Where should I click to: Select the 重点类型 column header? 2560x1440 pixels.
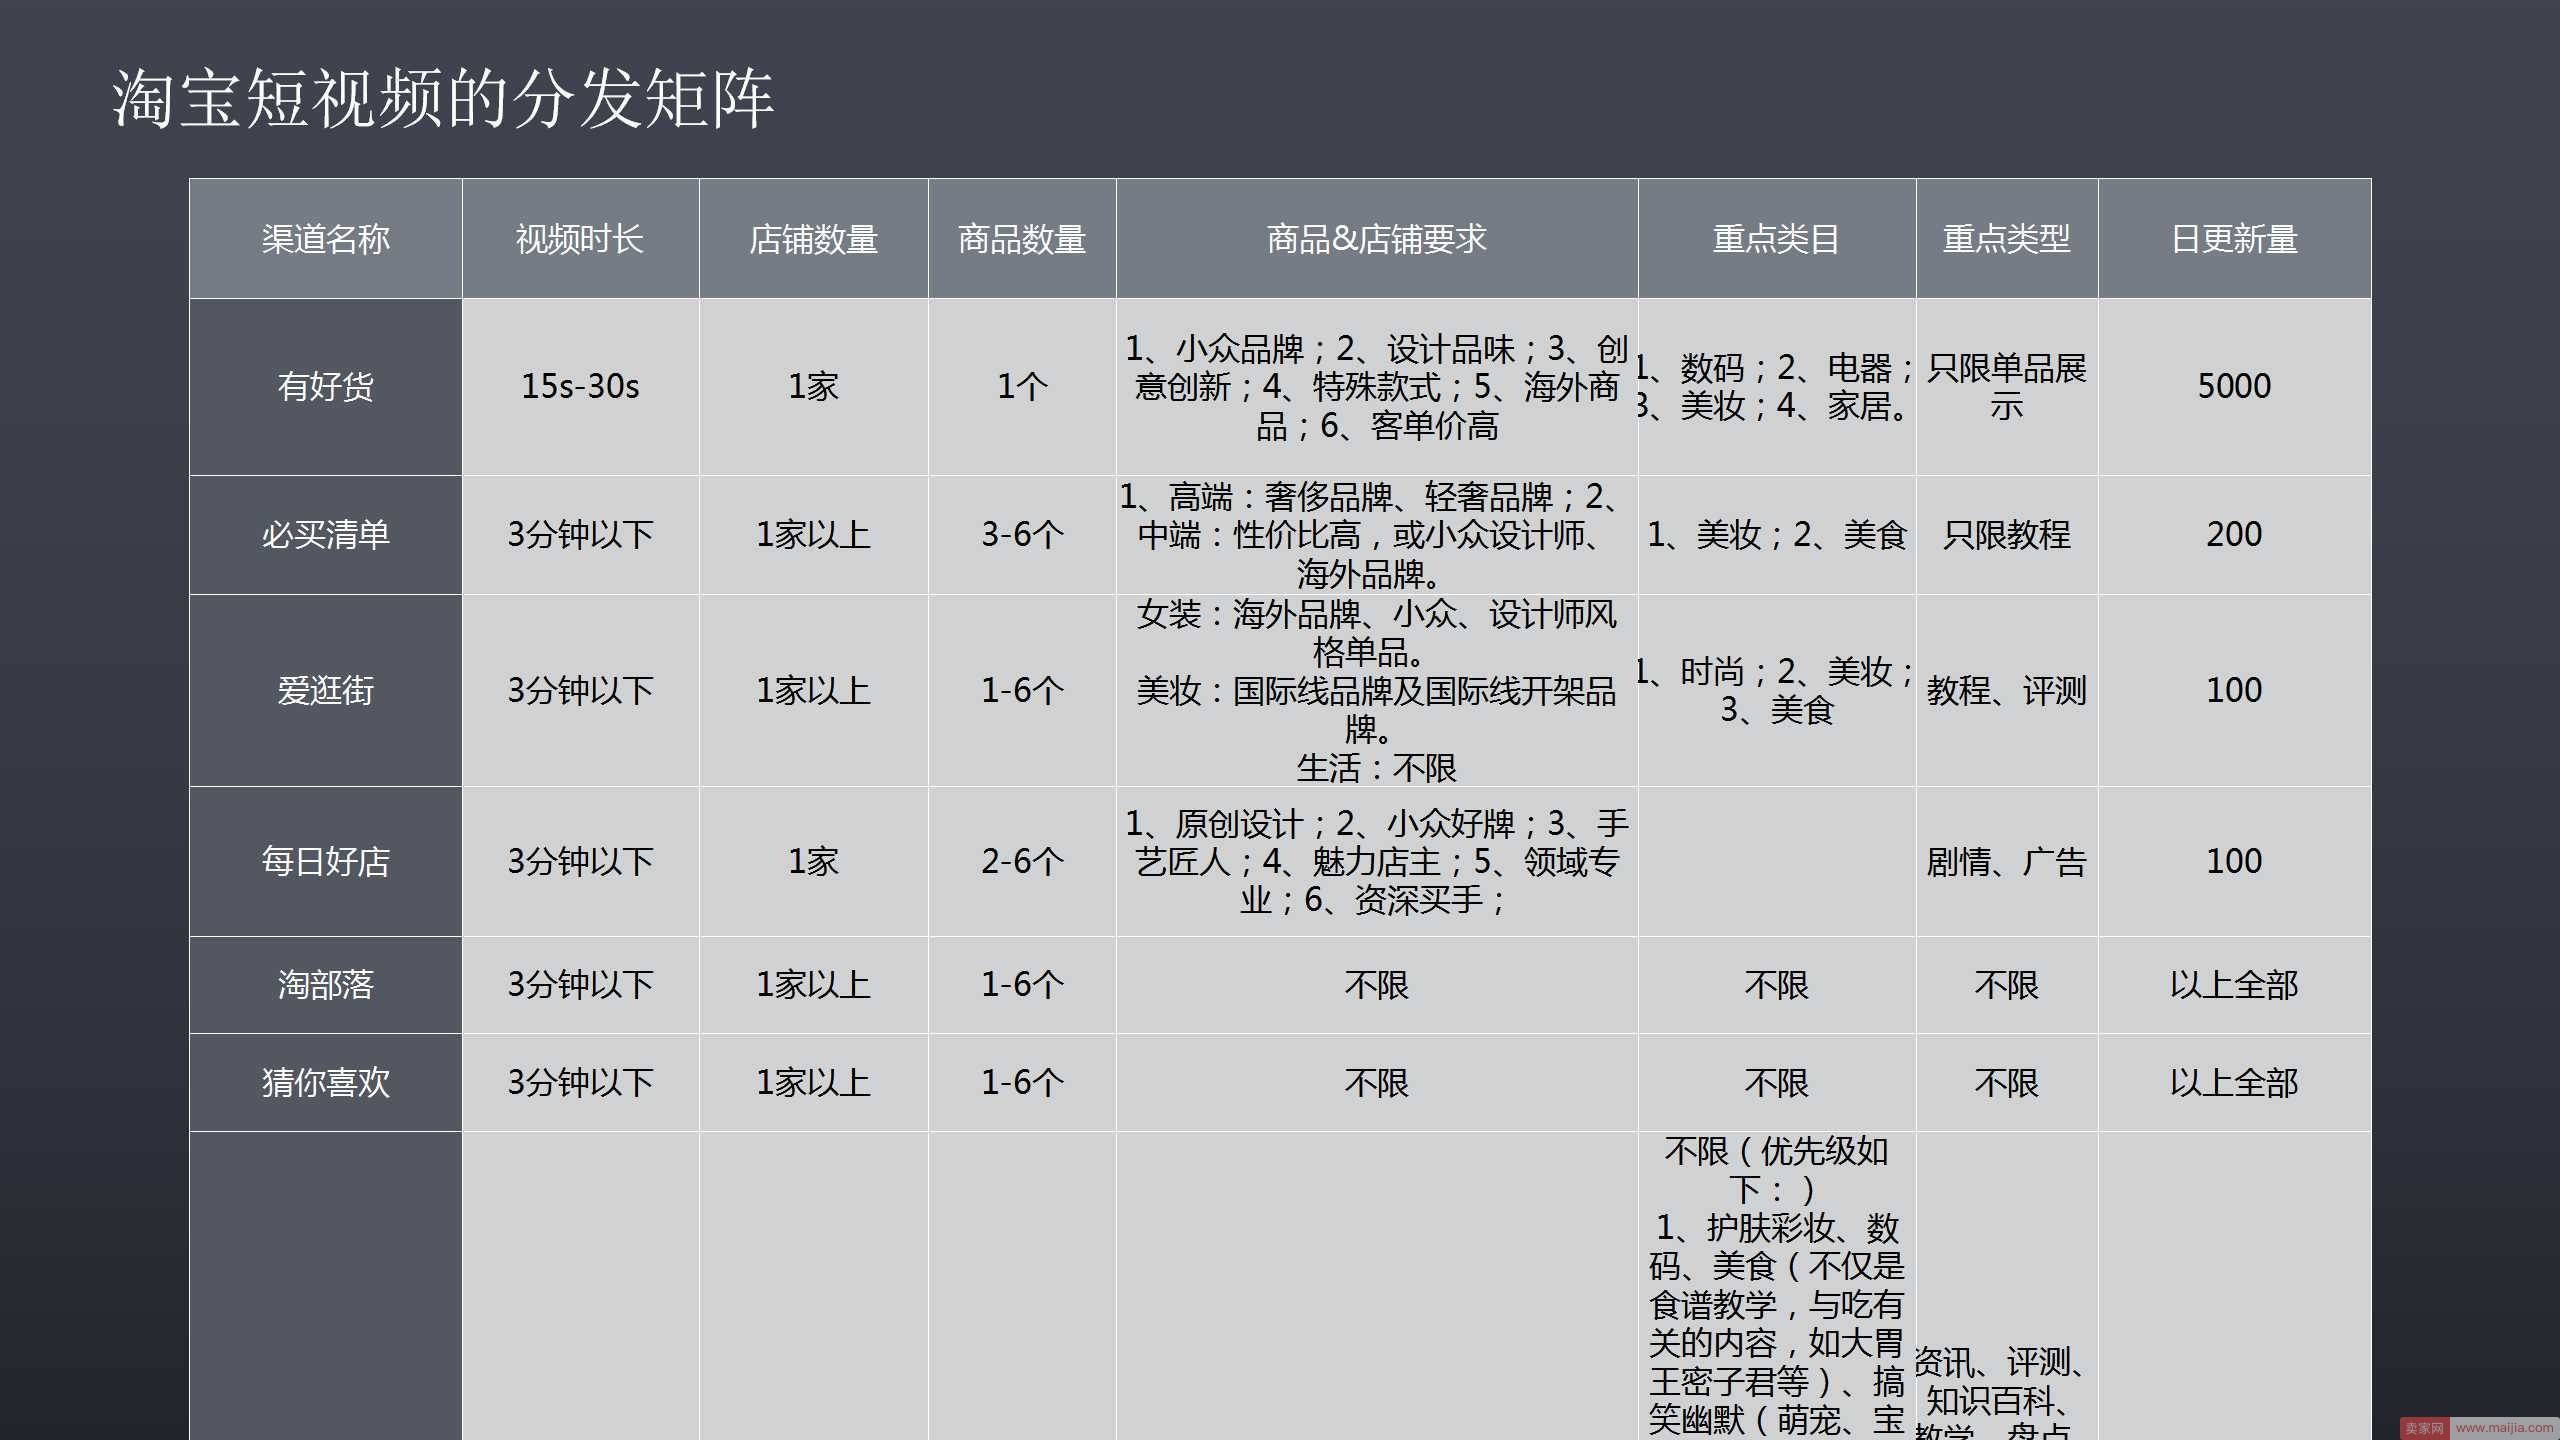(2007, 239)
